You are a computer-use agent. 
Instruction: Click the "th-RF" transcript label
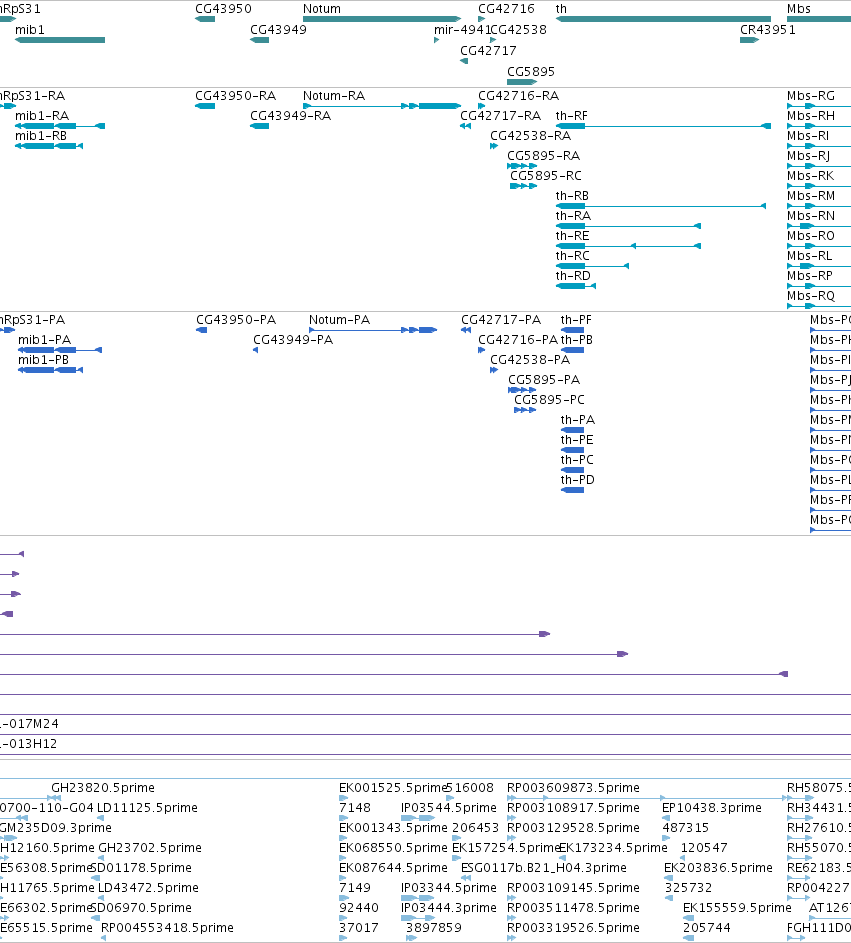point(572,115)
